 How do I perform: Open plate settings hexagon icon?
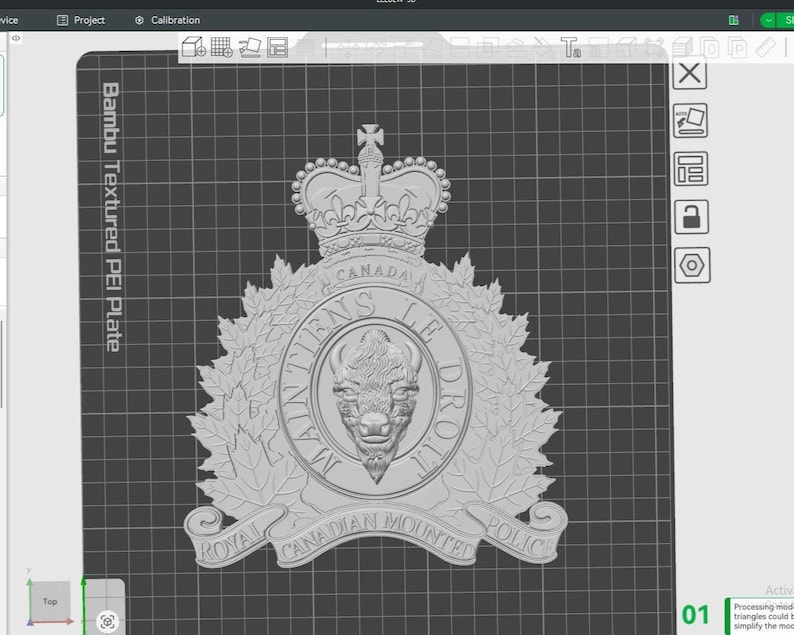[x=692, y=265]
